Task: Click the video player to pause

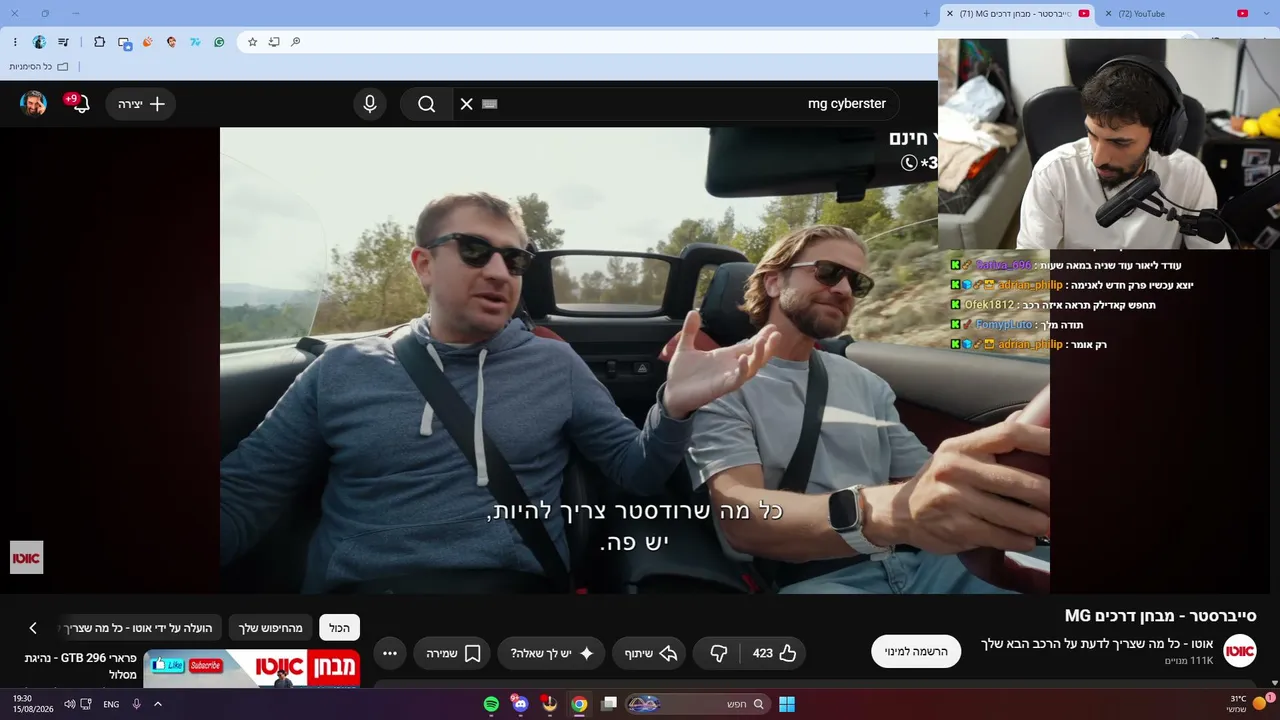Action: pyautogui.click(x=635, y=360)
